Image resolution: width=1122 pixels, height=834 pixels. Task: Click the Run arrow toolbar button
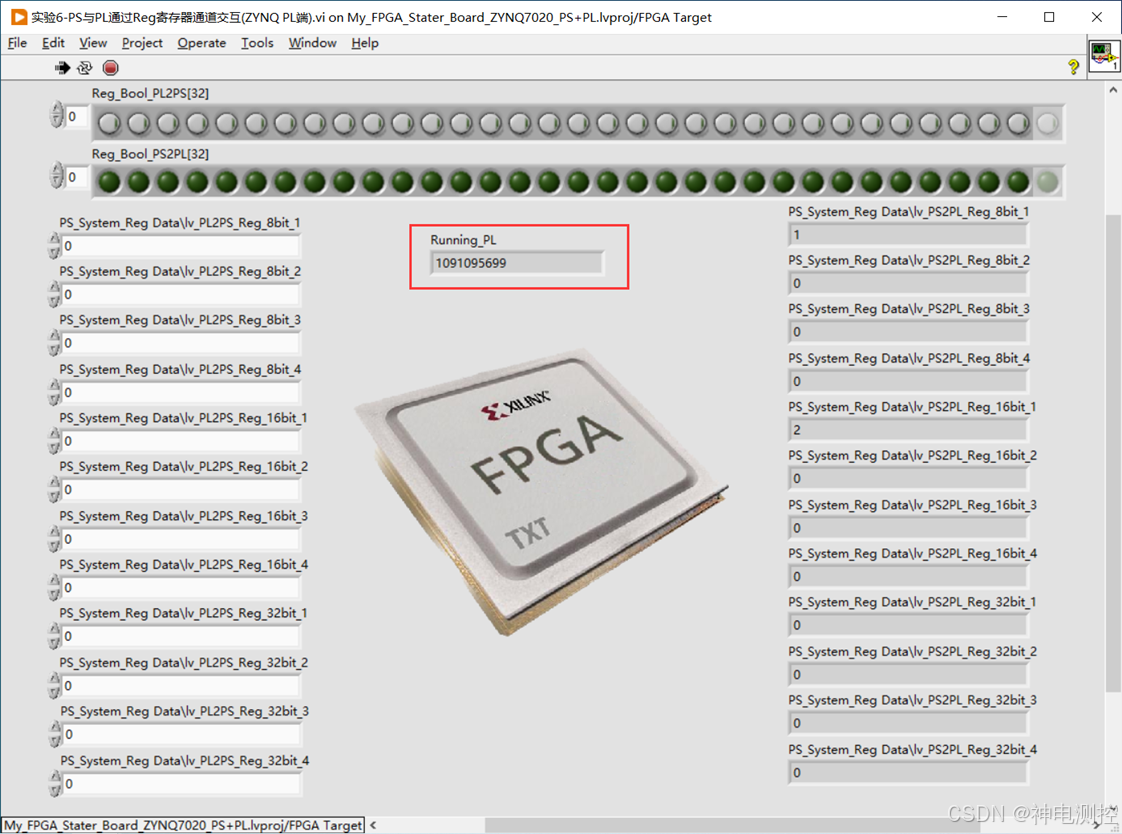point(62,68)
